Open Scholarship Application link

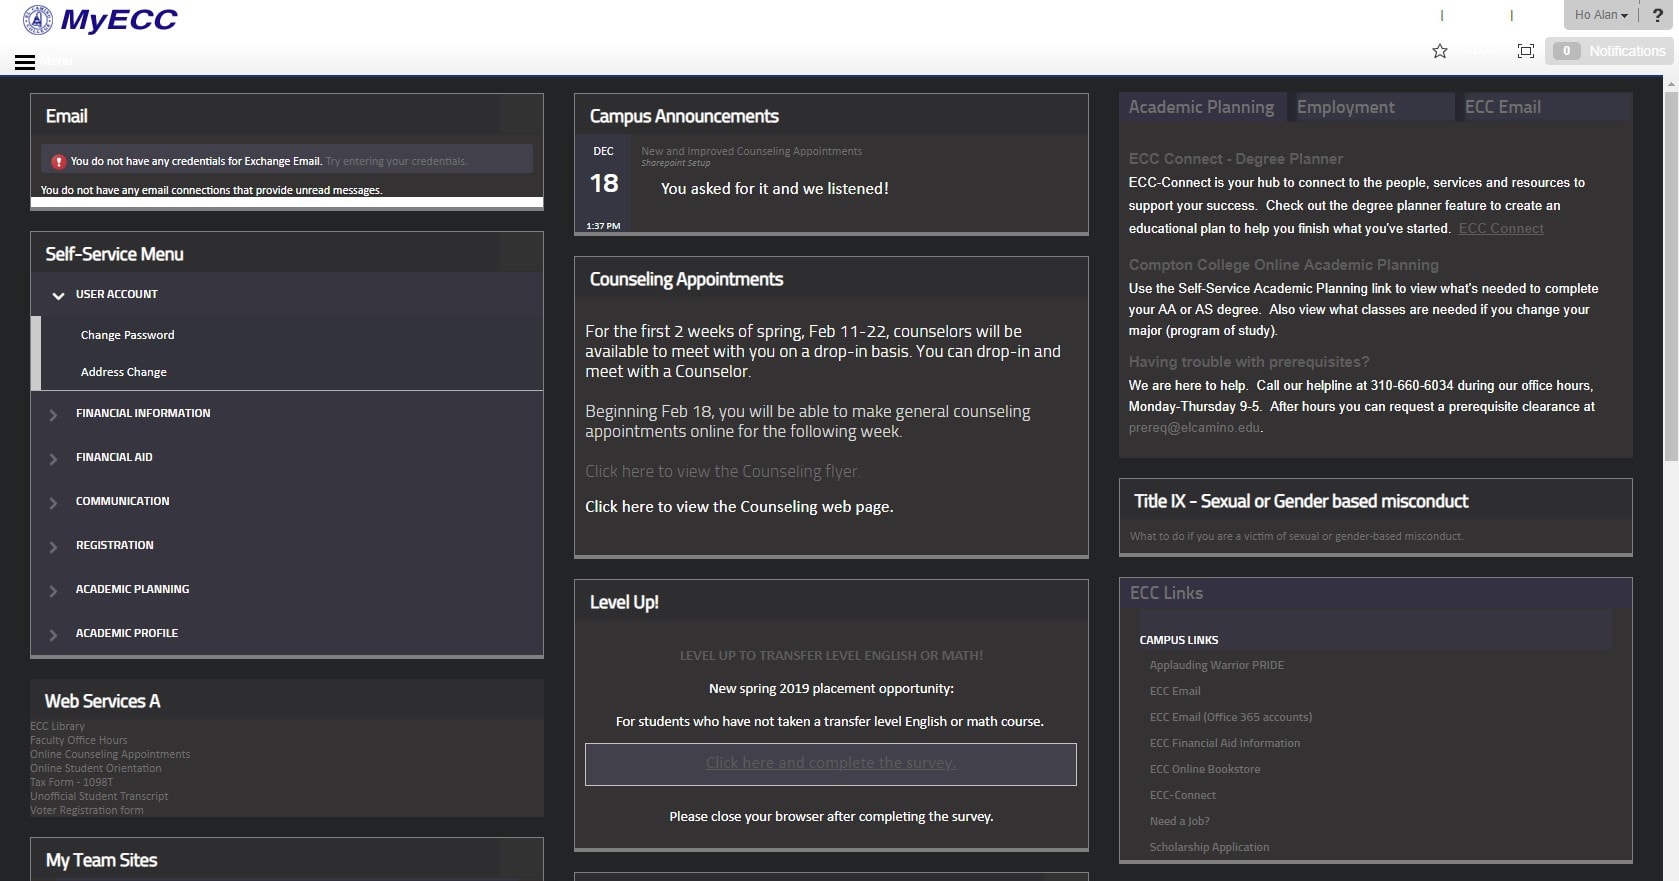coord(1209,847)
